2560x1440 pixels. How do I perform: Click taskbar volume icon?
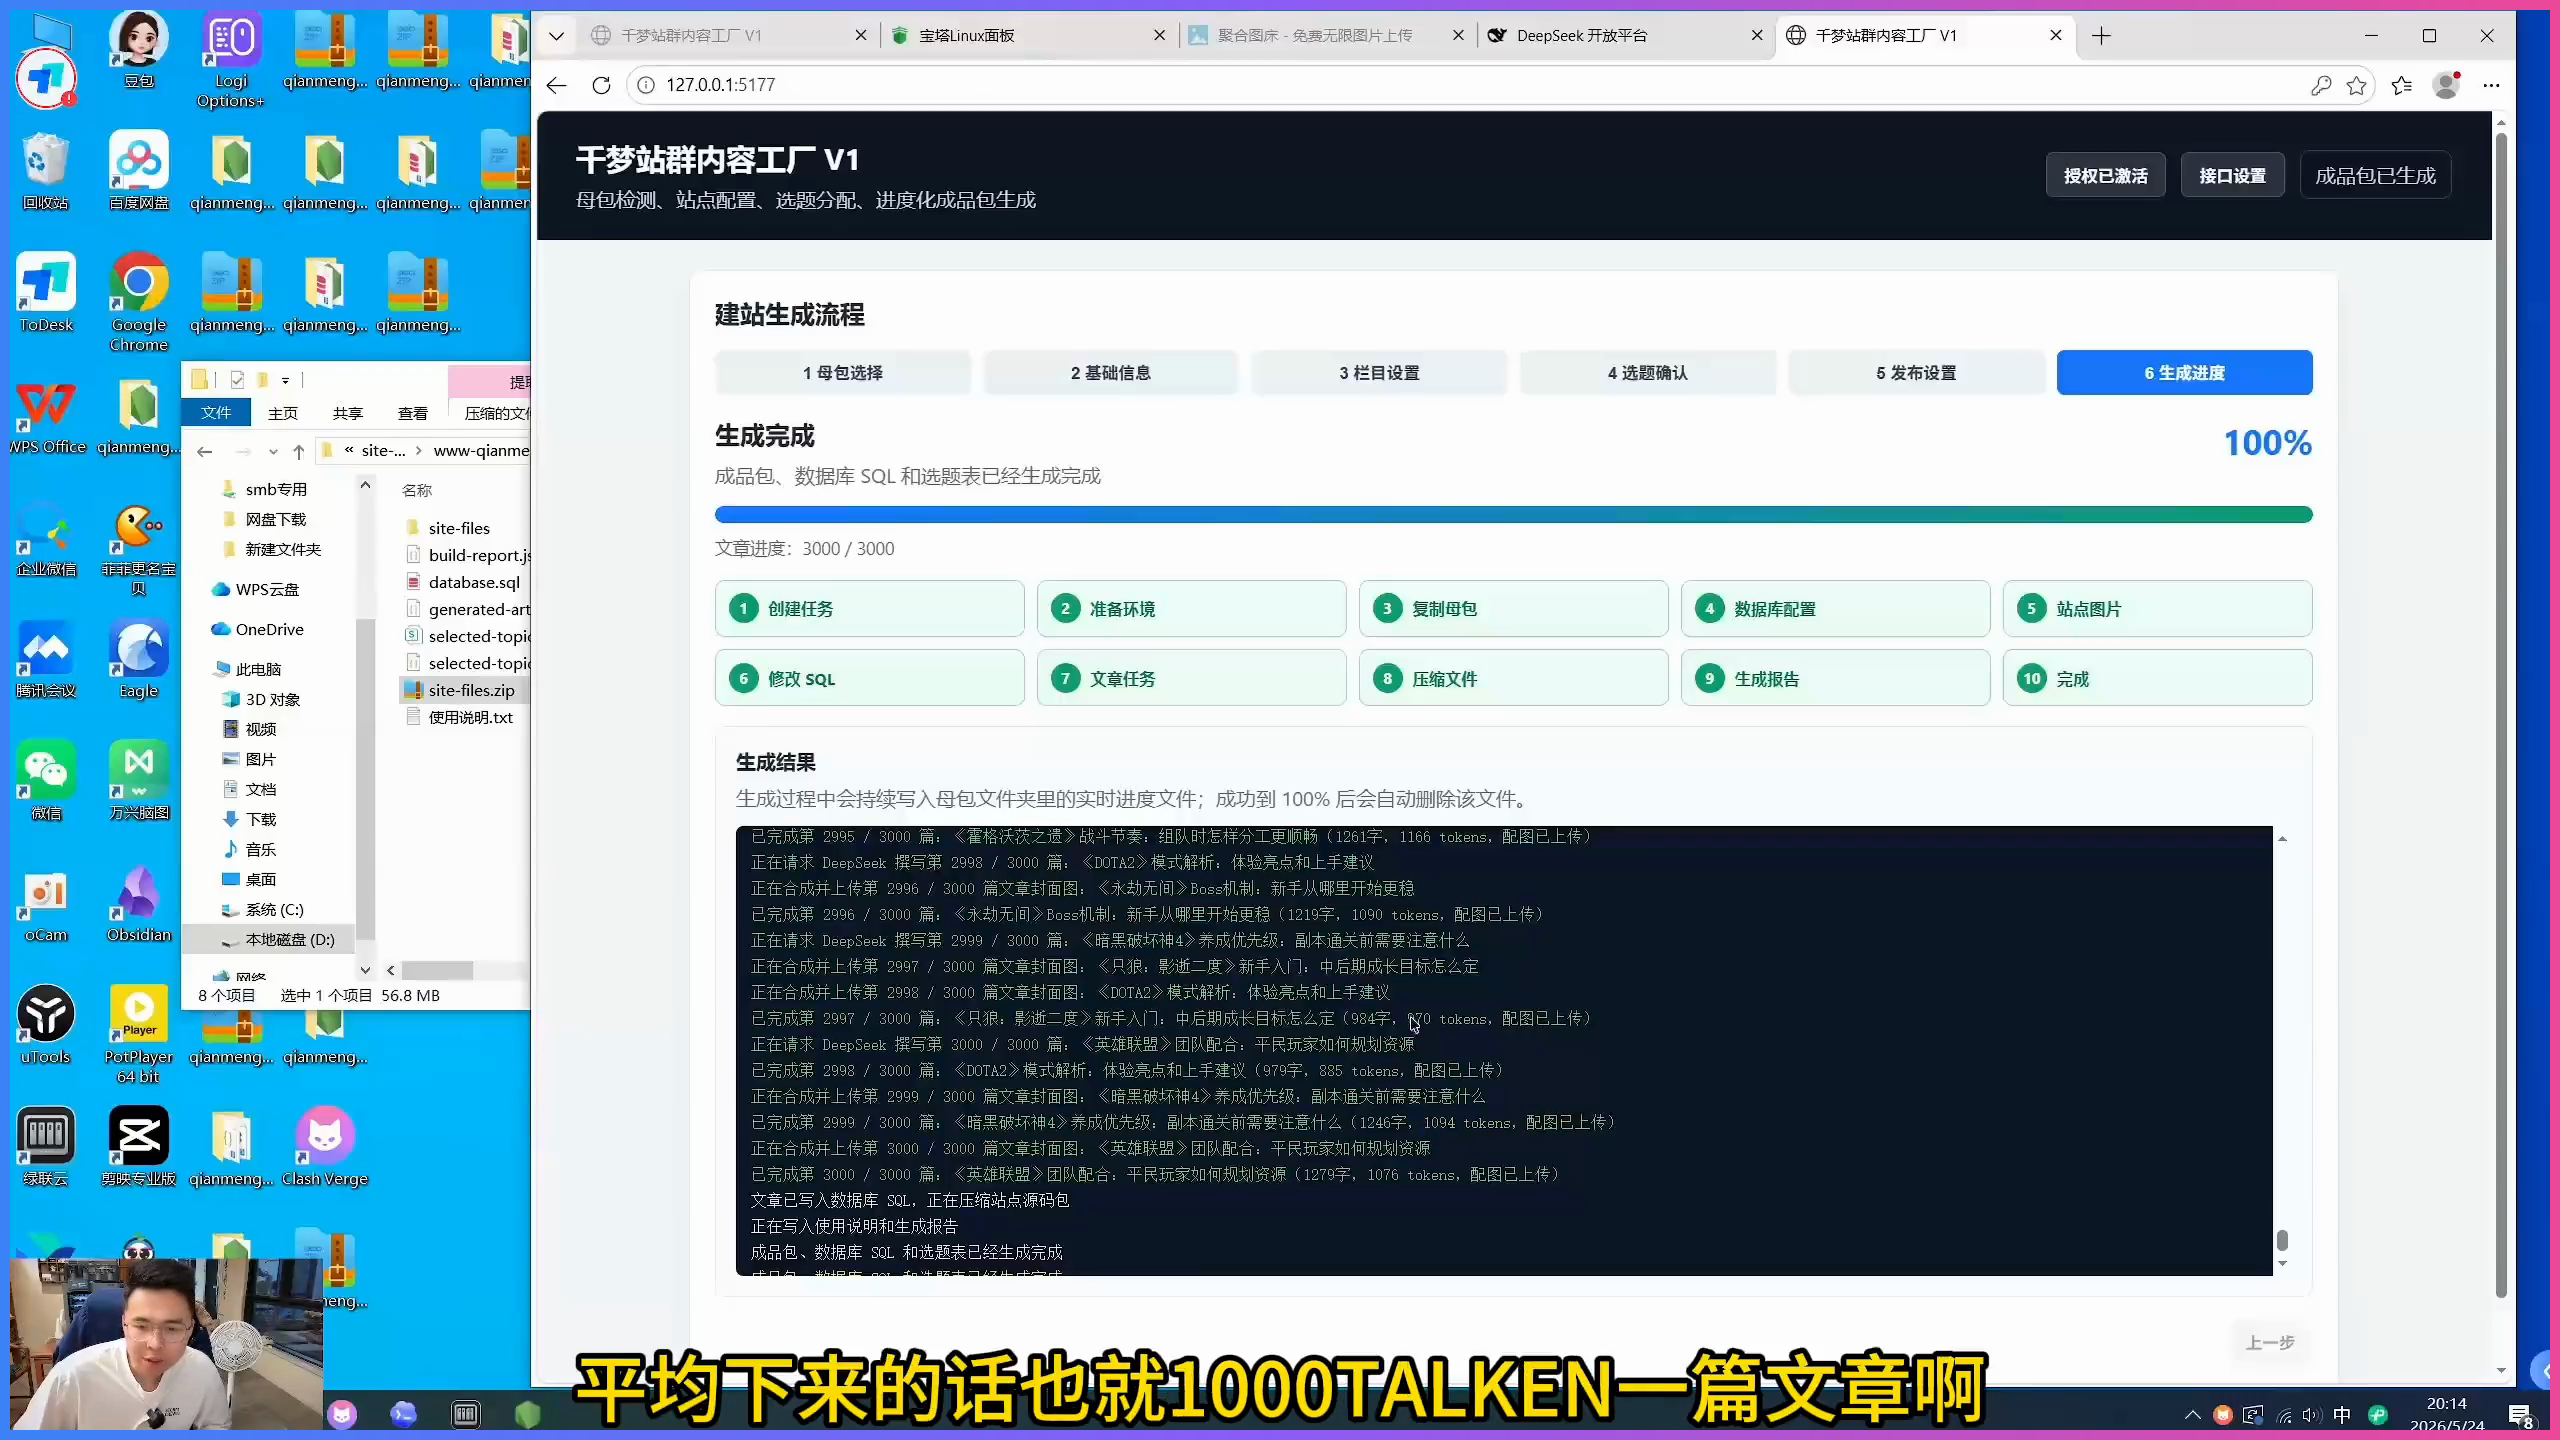click(x=2311, y=1414)
